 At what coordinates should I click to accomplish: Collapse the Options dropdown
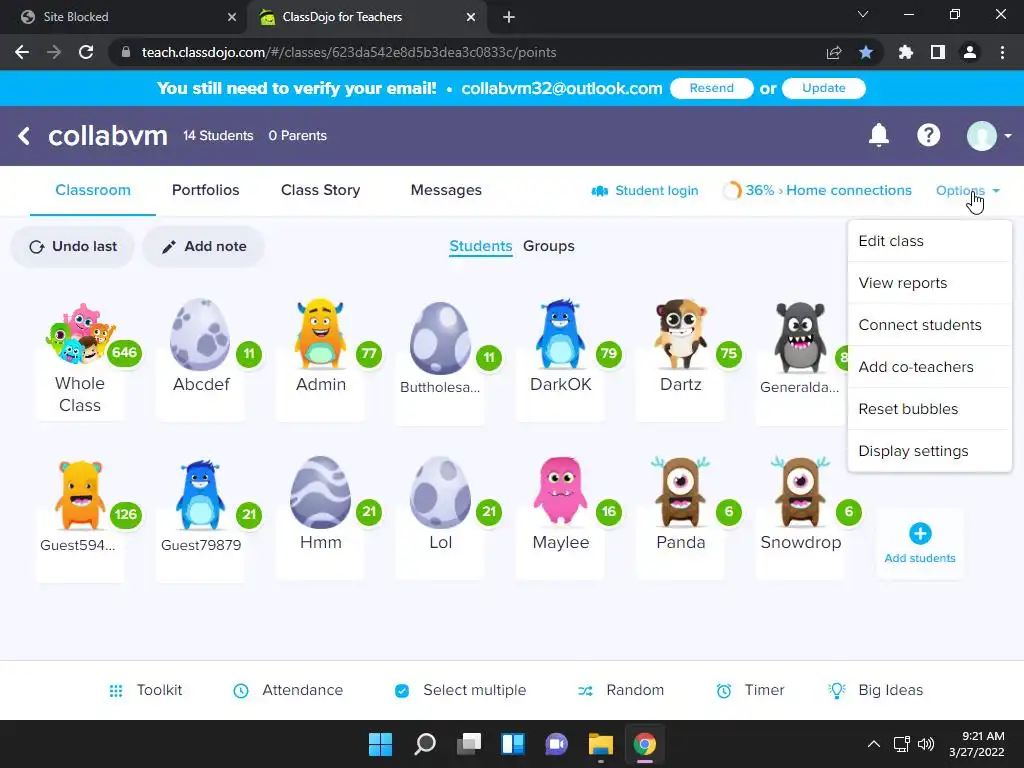click(968, 191)
